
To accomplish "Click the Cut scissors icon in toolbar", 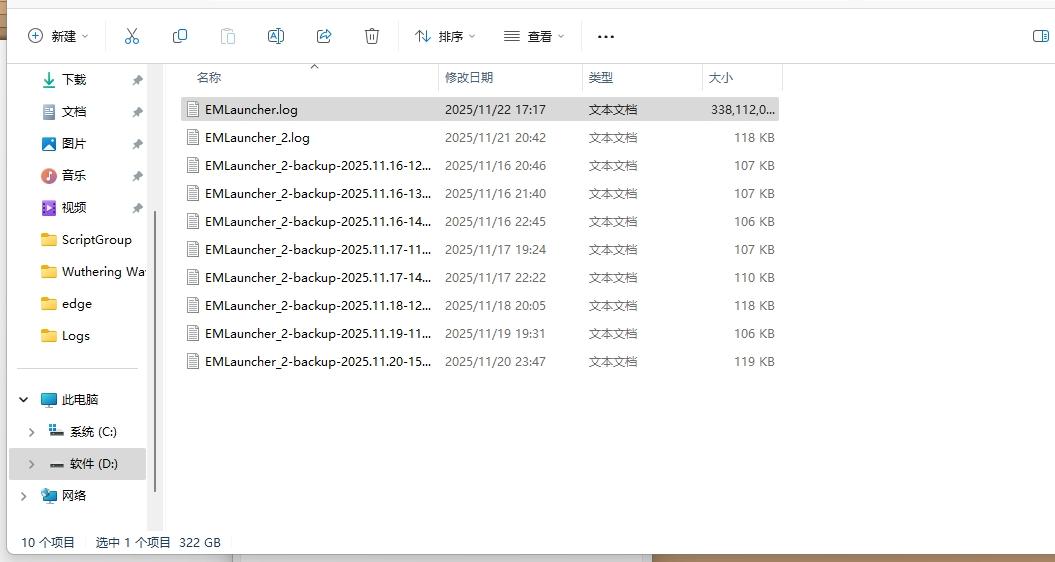I will pyautogui.click(x=132, y=36).
